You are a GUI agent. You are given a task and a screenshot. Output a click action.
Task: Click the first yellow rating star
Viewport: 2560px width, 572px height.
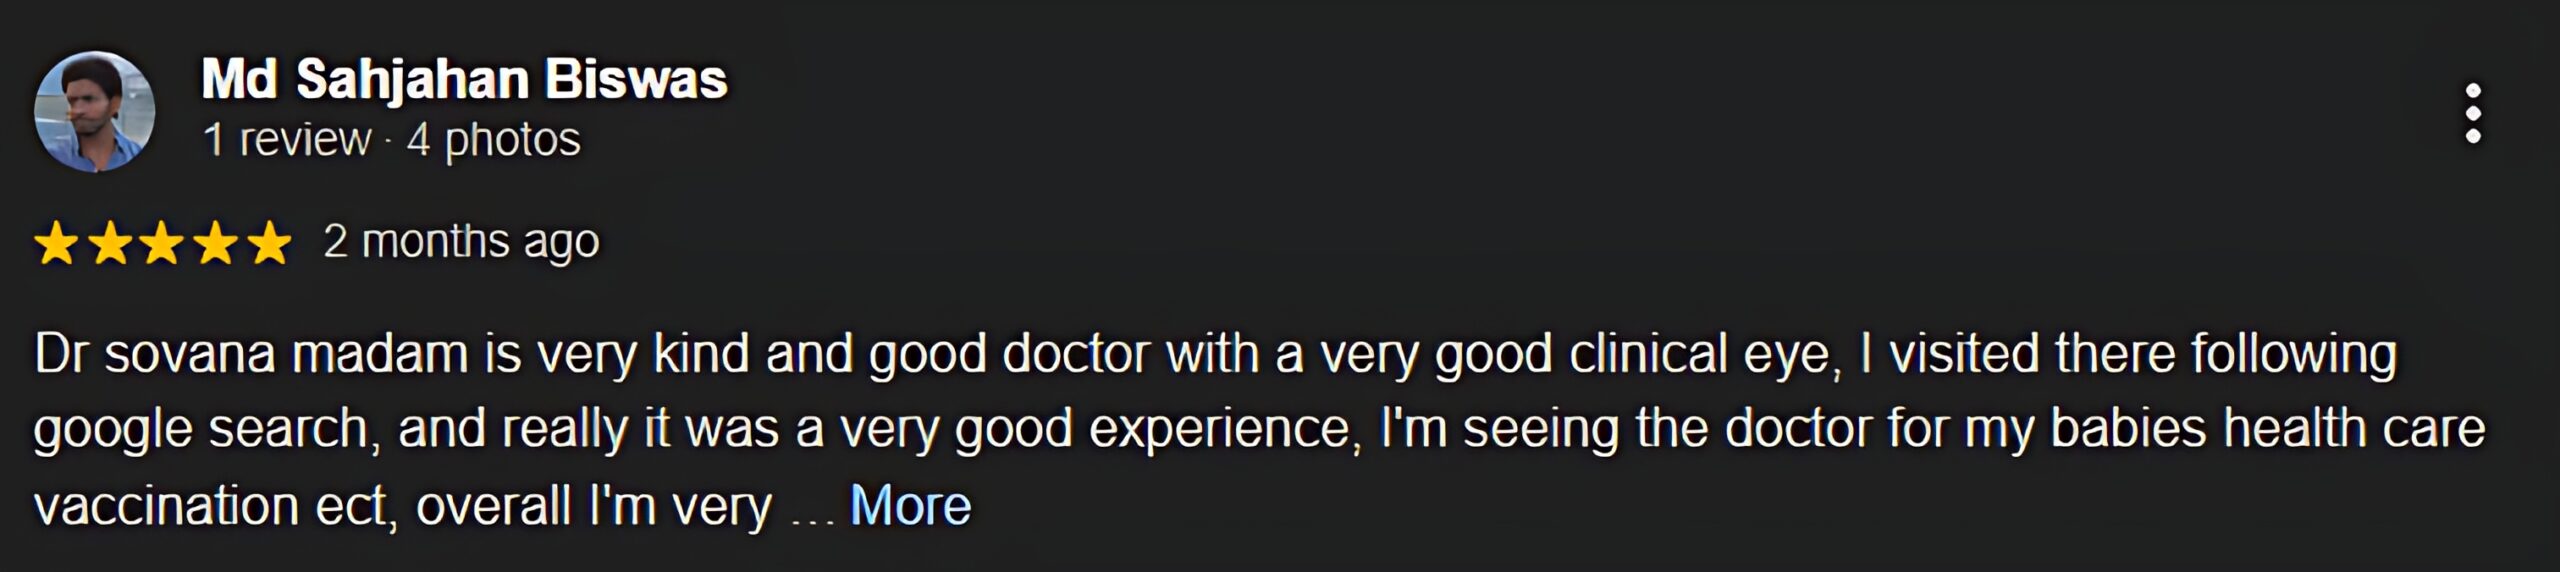pos(56,243)
